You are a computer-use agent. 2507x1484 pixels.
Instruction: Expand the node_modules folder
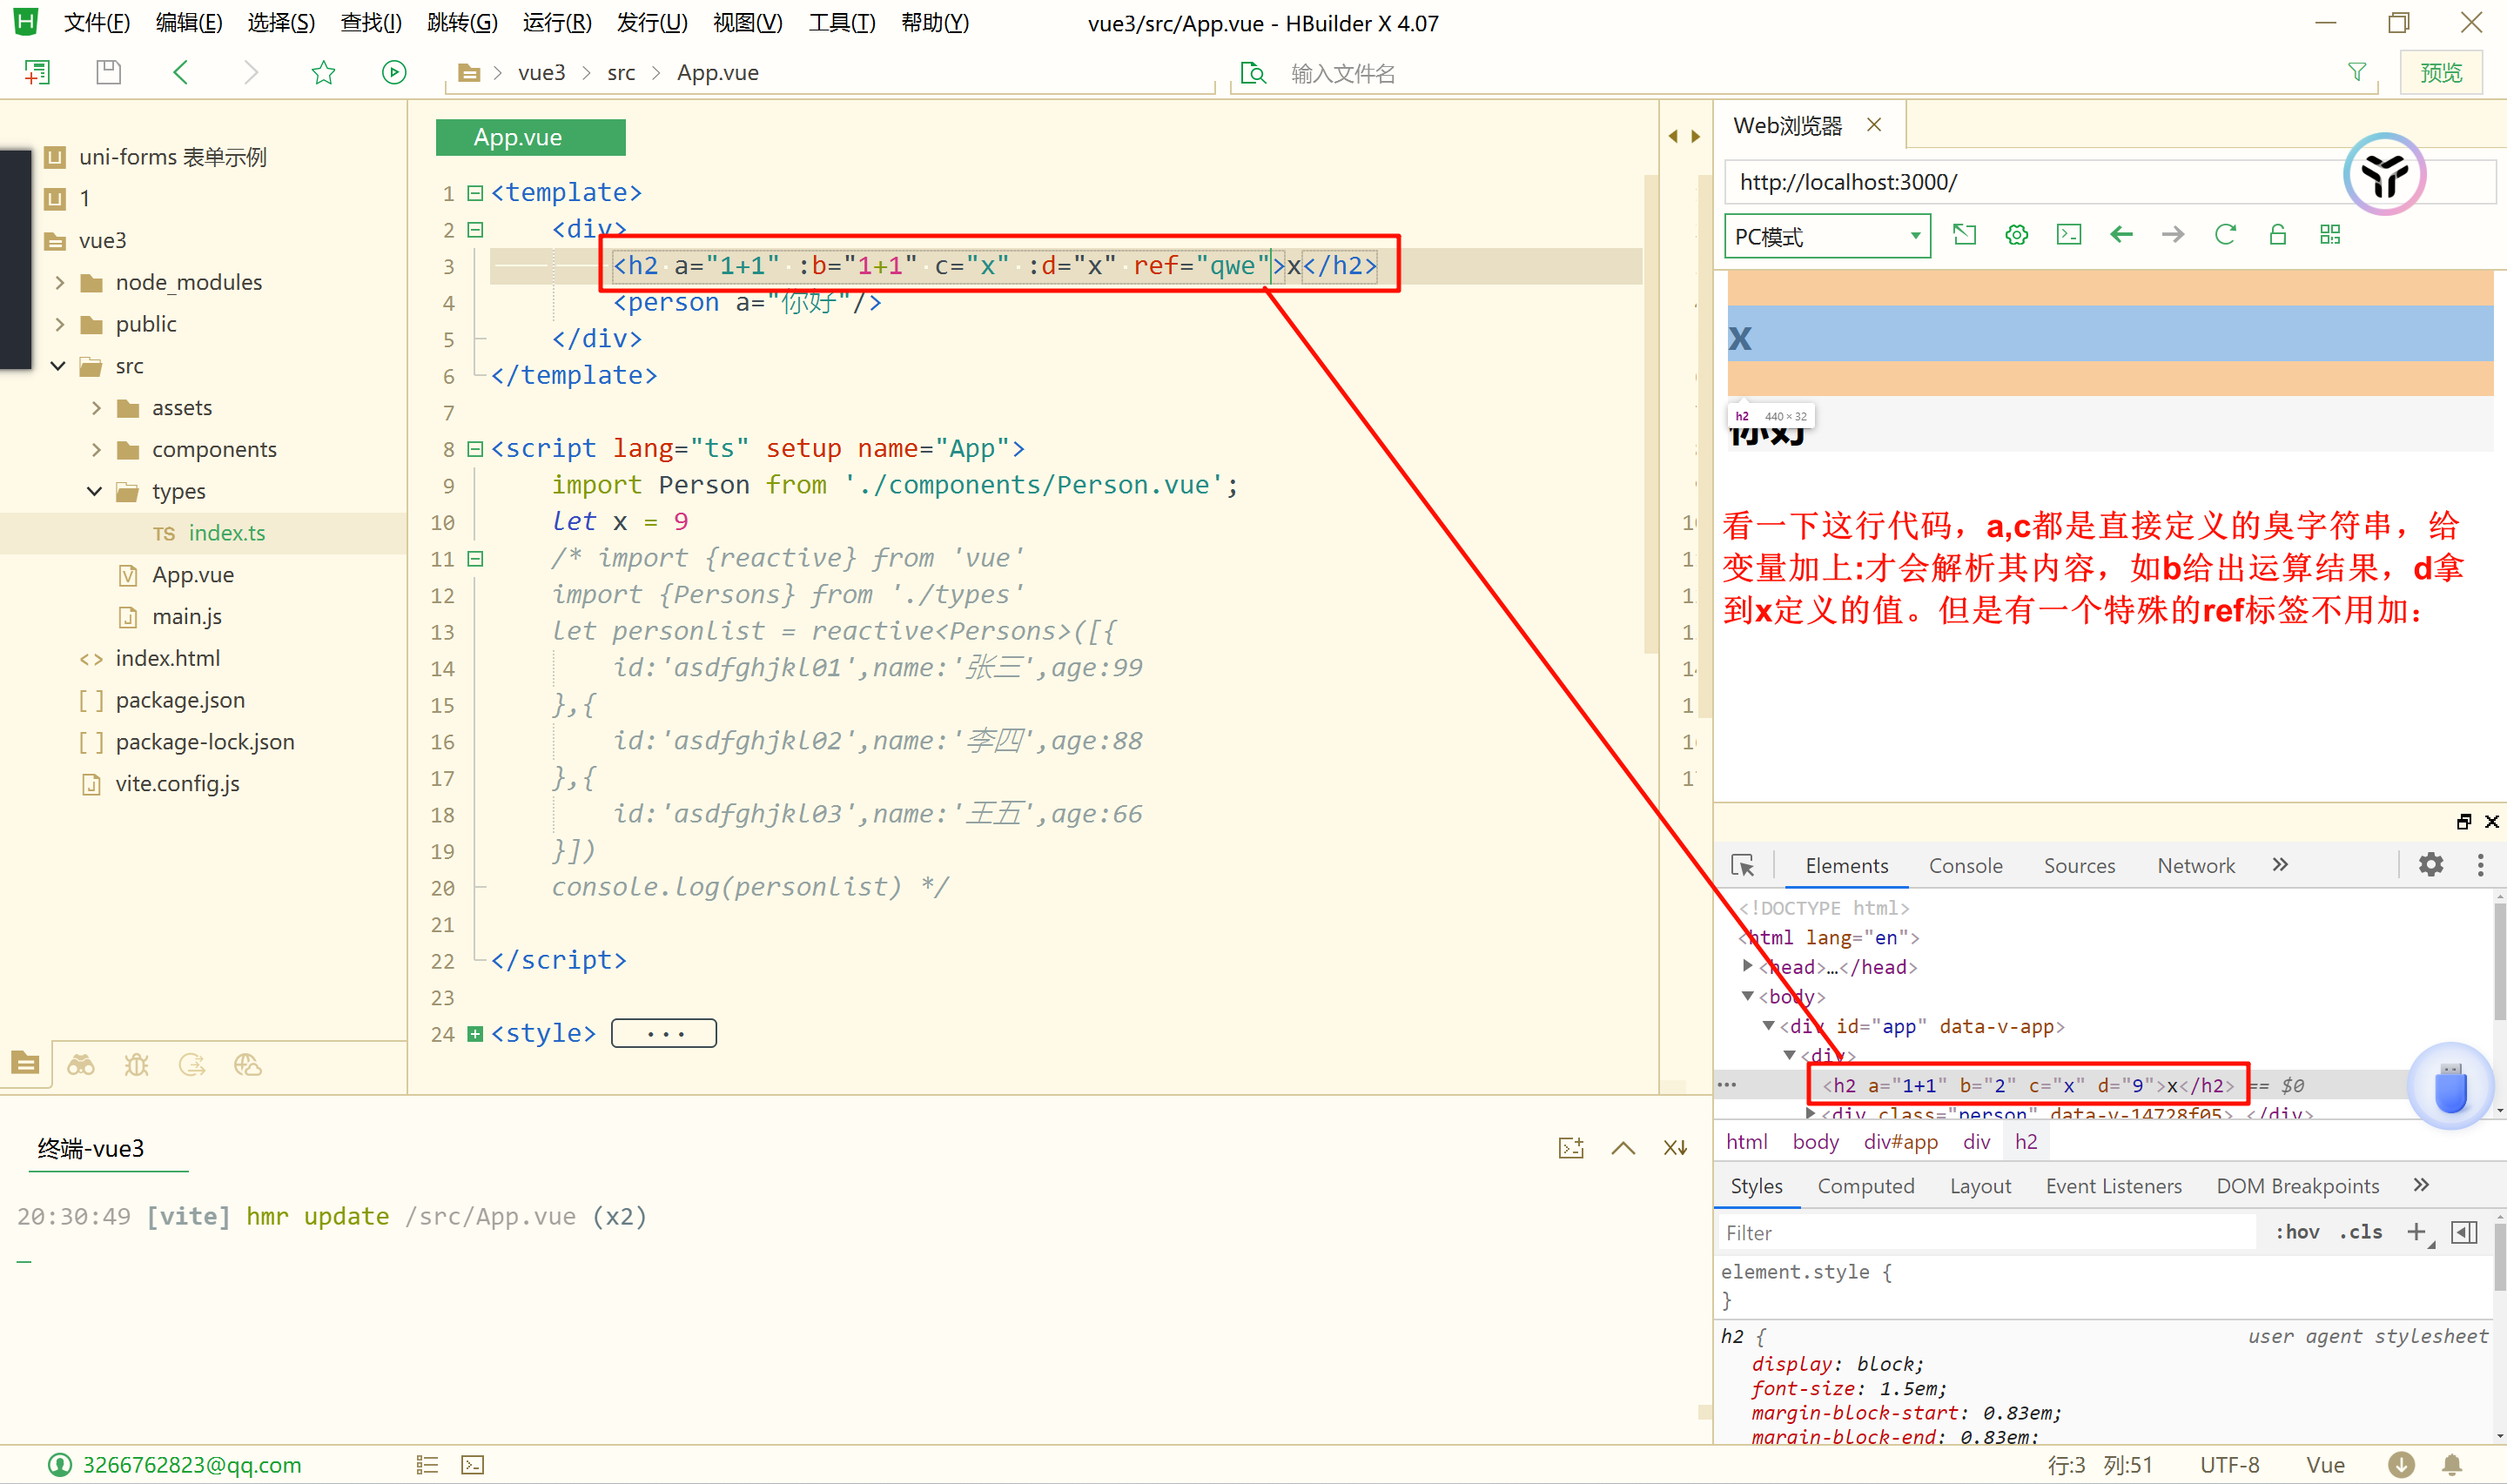60,283
